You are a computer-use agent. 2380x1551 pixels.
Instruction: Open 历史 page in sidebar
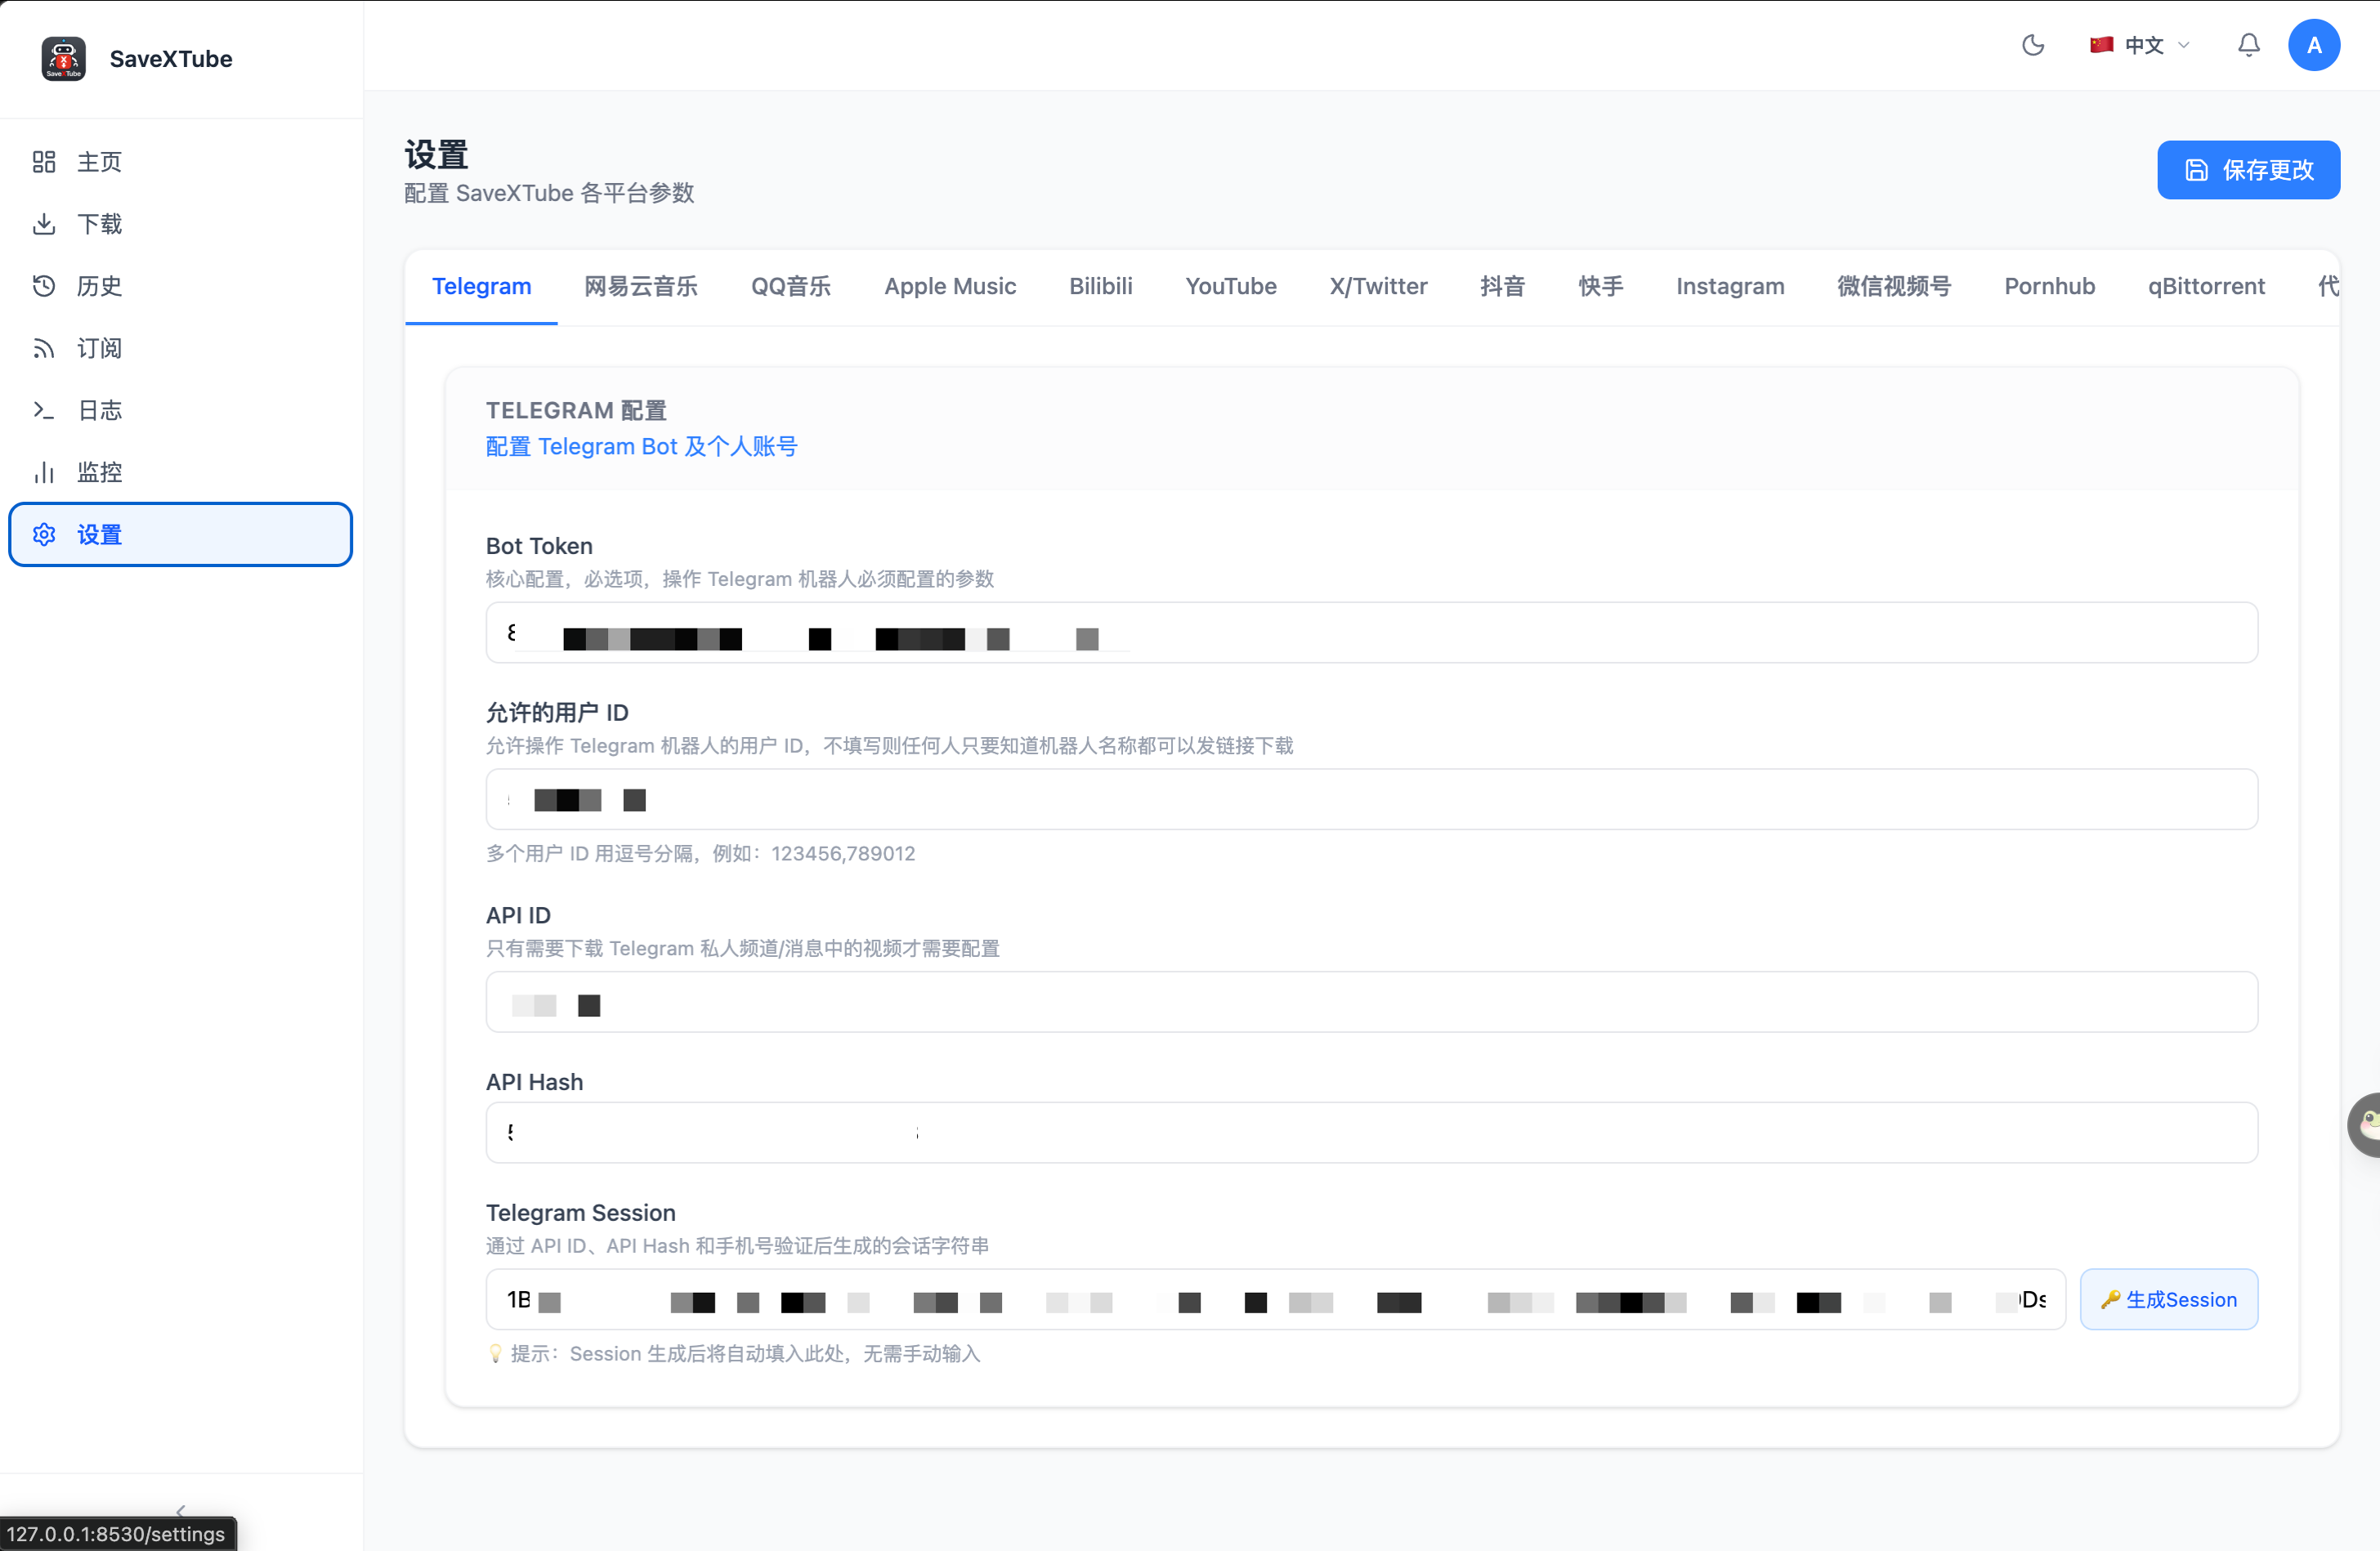point(180,286)
